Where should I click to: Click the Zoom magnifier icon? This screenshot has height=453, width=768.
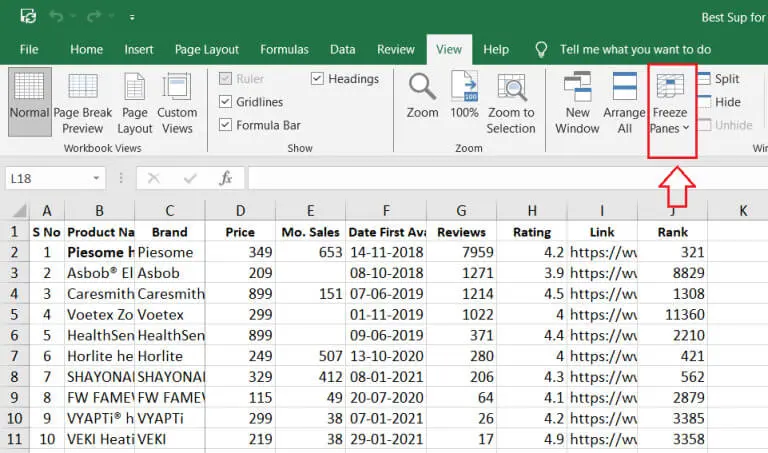pyautogui.click(x=422, y=97)
